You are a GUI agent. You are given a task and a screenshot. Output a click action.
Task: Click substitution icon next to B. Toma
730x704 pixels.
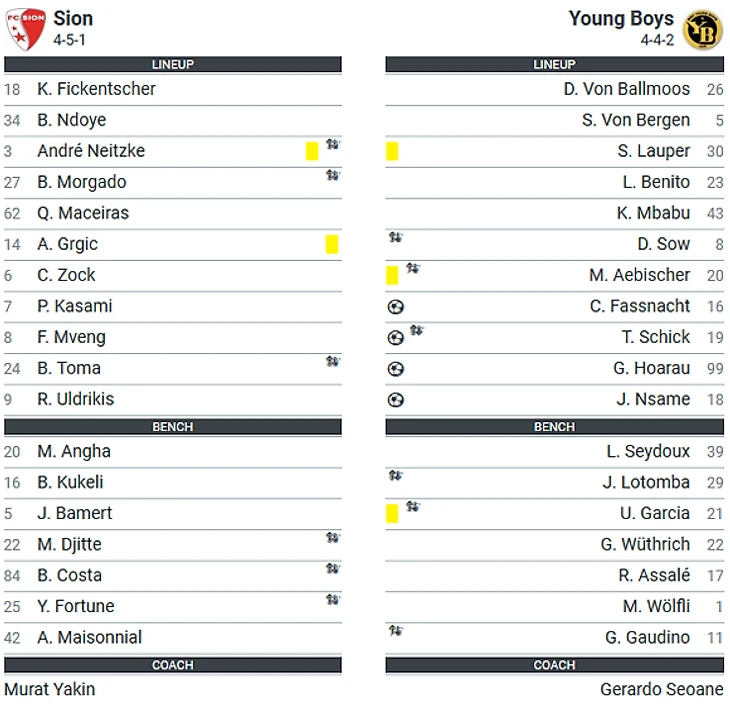[x=332, y=362]
